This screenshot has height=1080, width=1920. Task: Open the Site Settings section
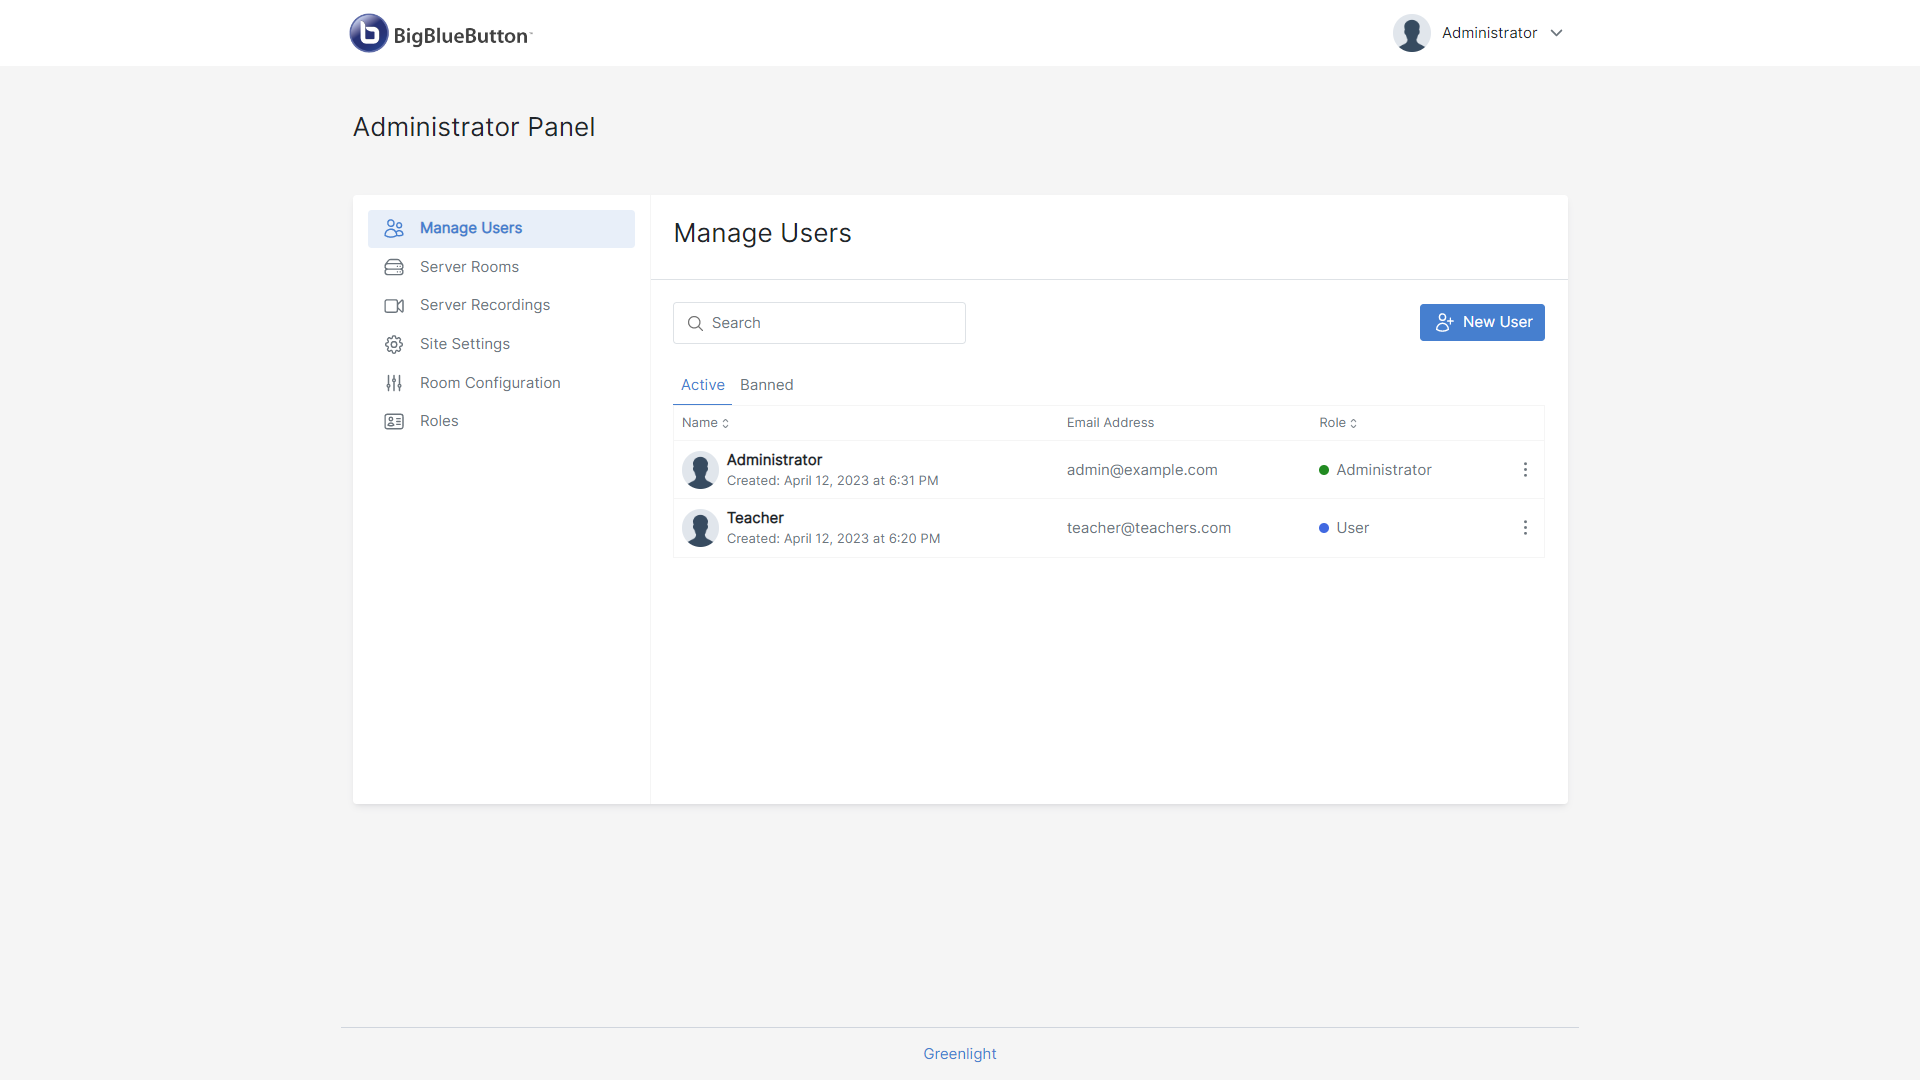pyautogui.click(x=501, y=344)
